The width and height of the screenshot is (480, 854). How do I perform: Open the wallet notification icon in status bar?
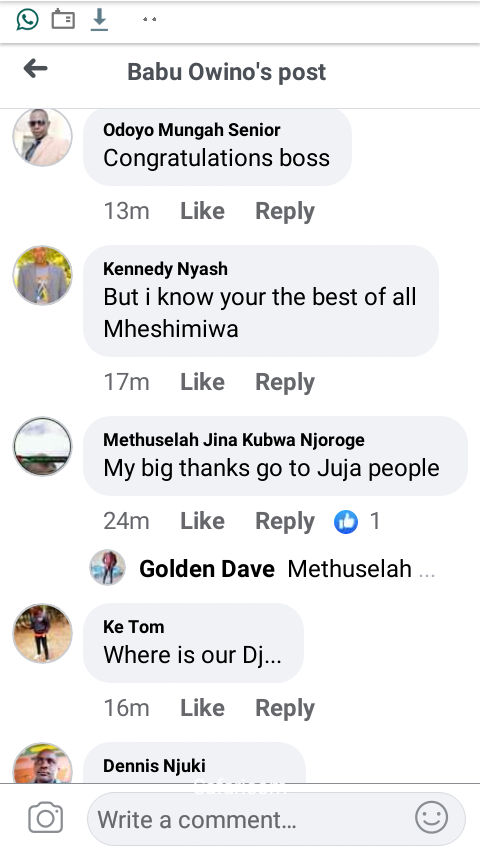(63, 20)
